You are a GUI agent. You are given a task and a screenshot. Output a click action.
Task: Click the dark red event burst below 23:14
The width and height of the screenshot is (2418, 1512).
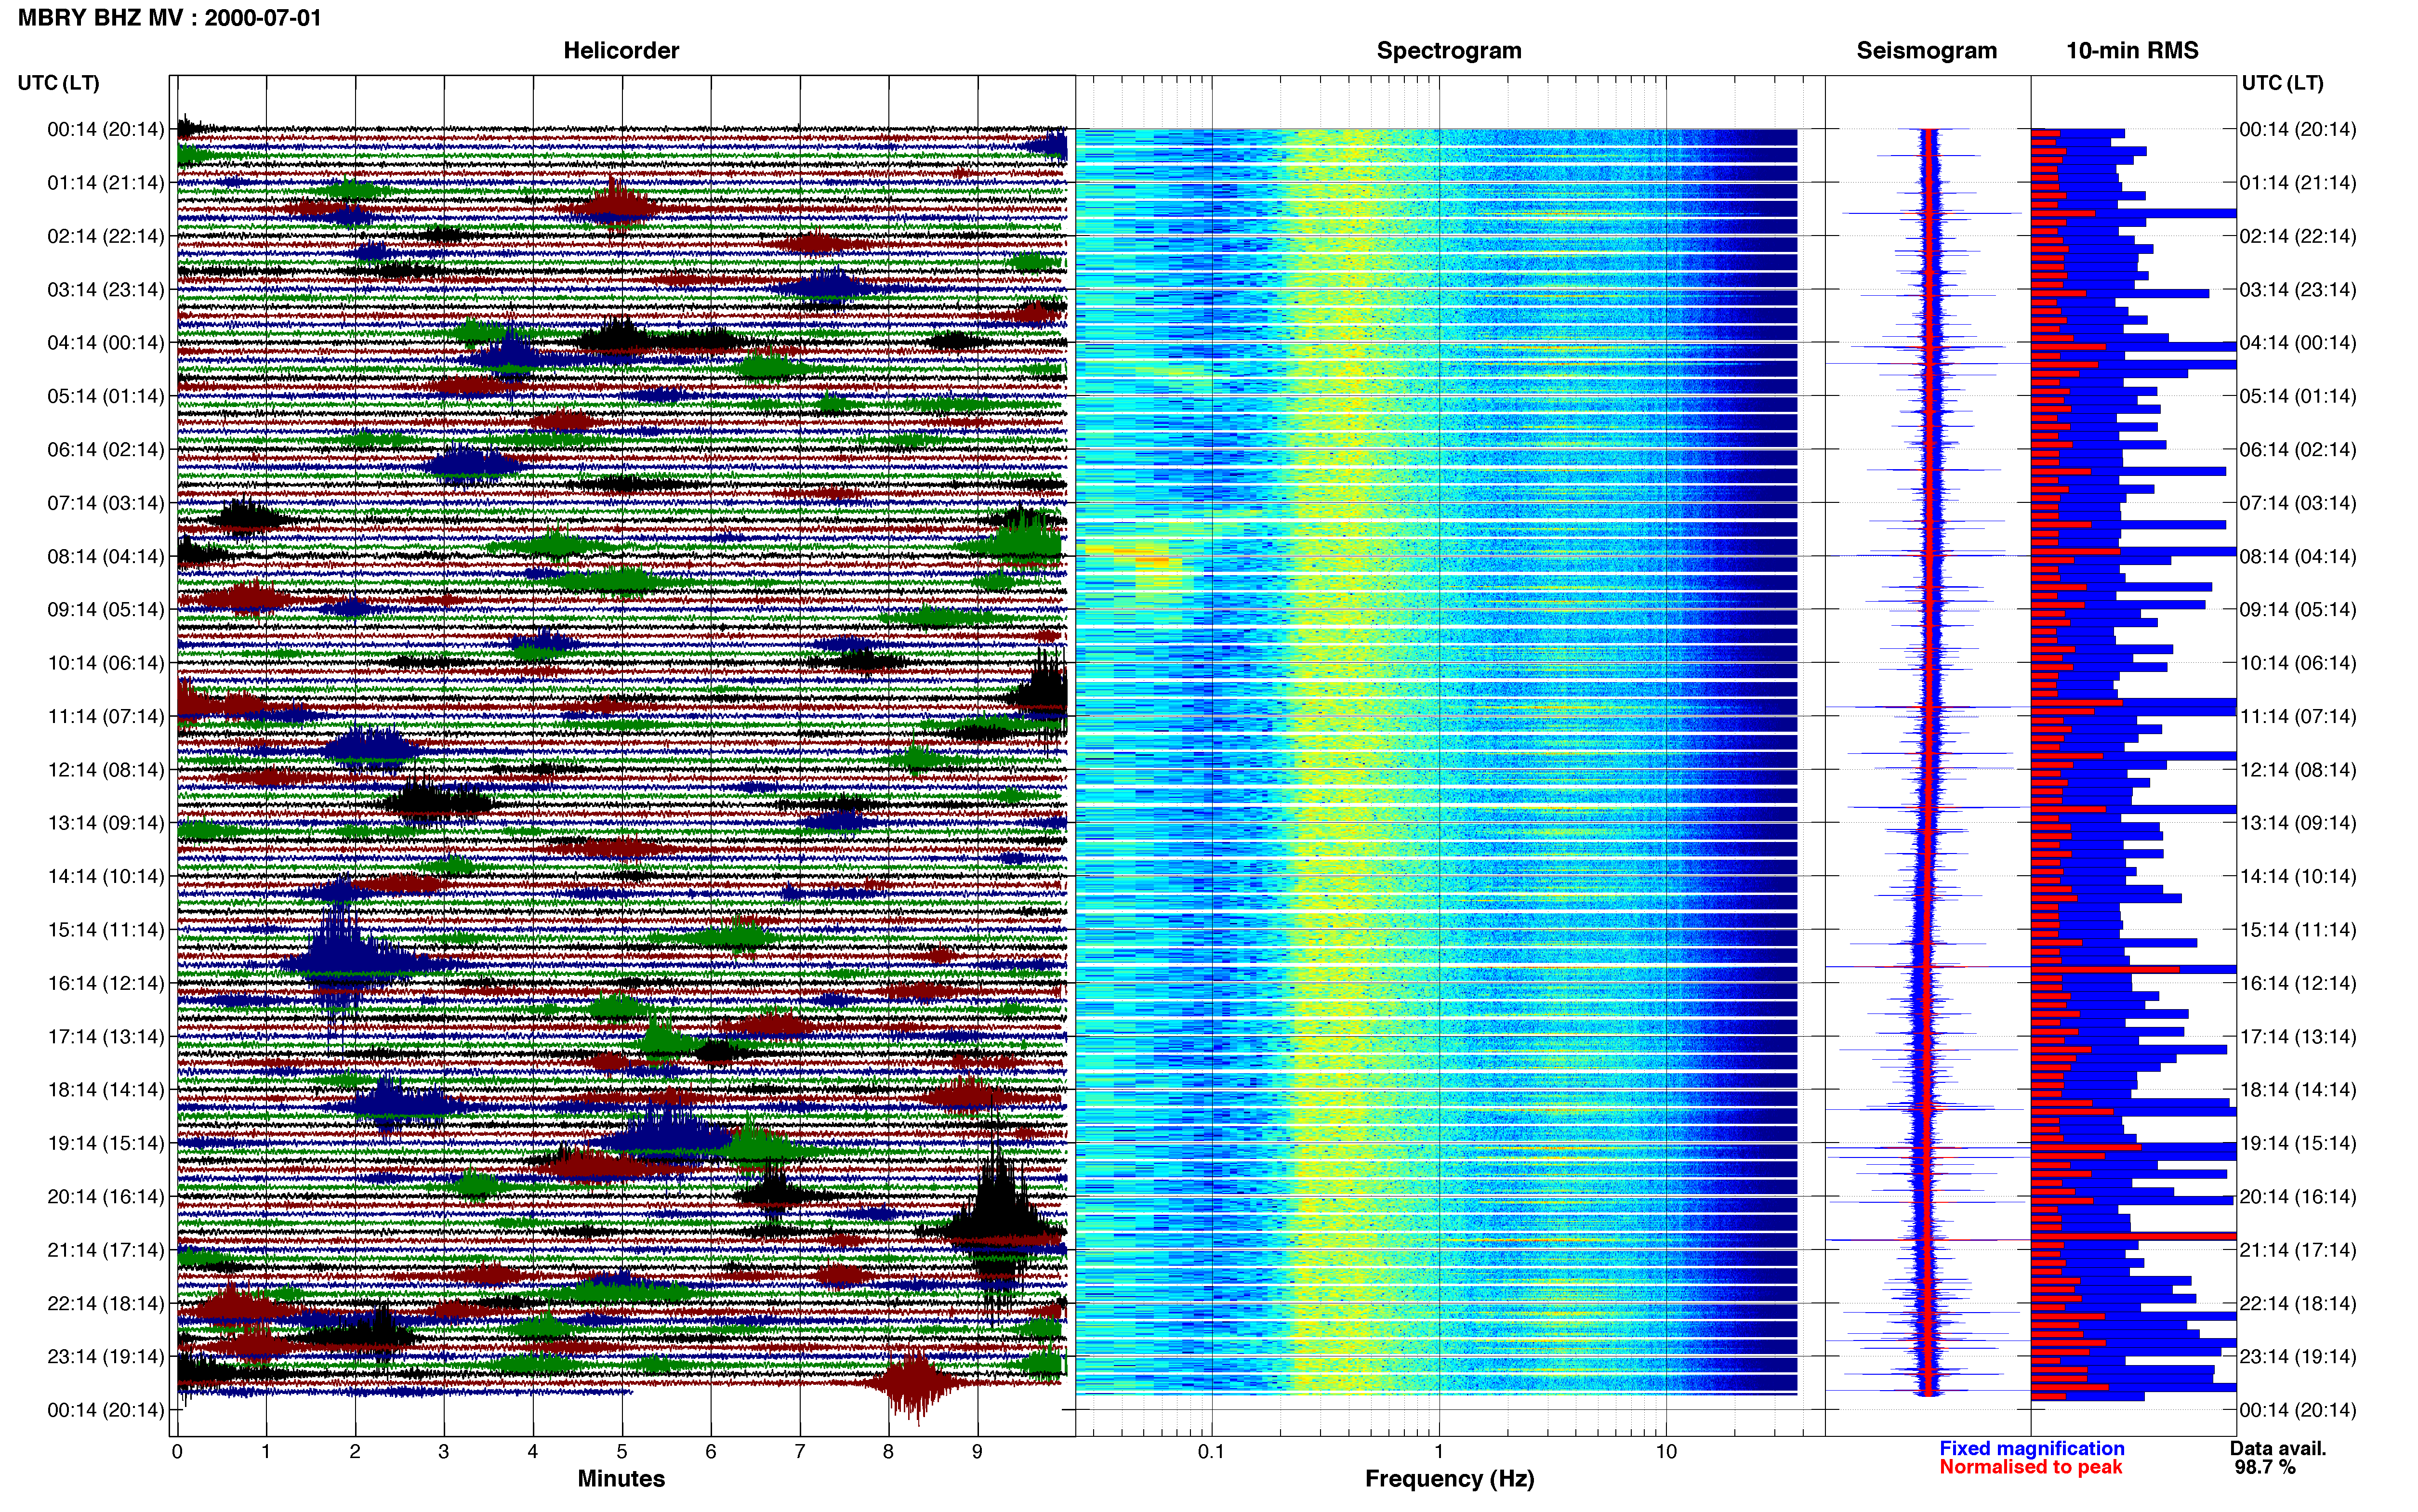coord(914,1384)
